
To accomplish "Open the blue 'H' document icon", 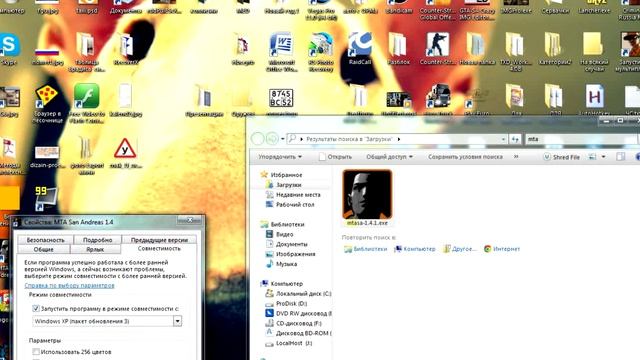I will click(x=594, y=96).
